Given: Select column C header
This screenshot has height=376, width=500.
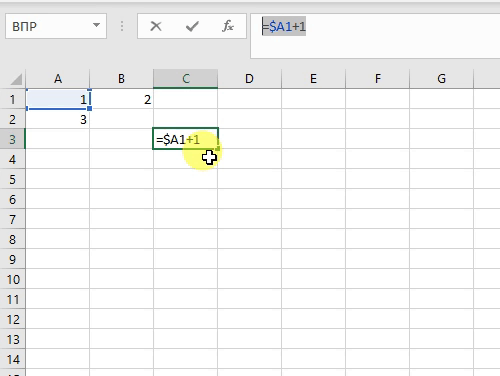Looking at the screenshot, I should (x=186, y=79).
